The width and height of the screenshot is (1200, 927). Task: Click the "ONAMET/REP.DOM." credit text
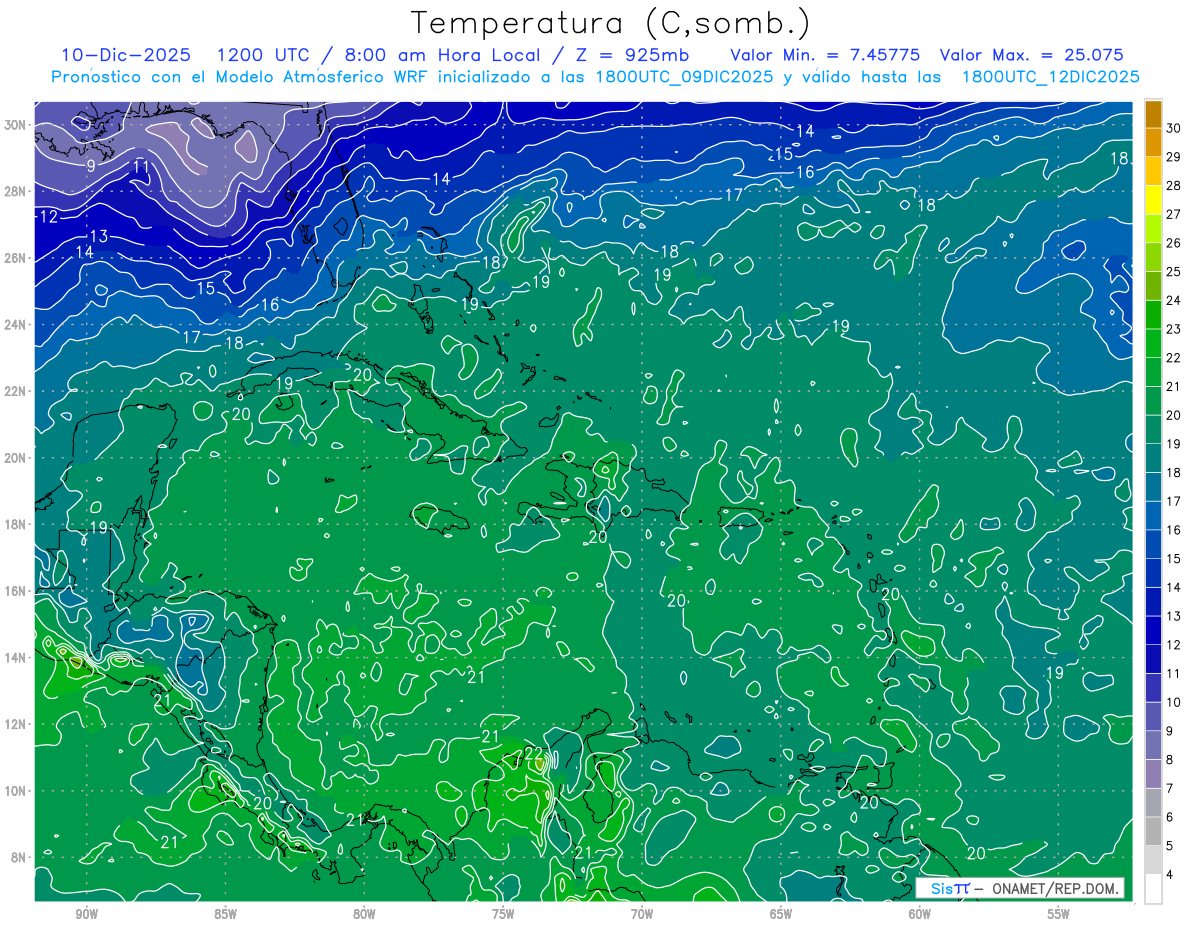[1054, 888]
